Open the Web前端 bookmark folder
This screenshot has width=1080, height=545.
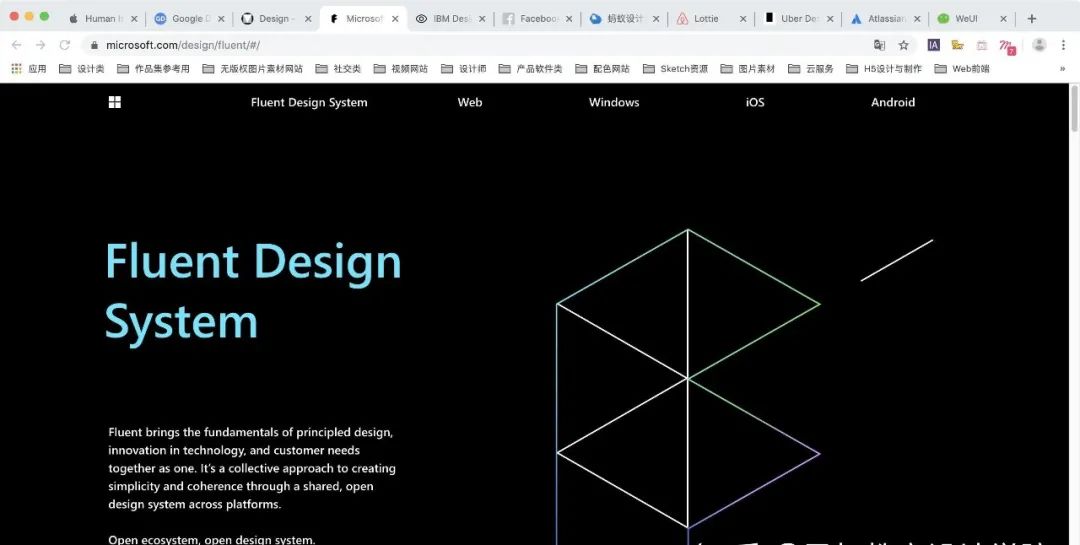click(962, 69)
